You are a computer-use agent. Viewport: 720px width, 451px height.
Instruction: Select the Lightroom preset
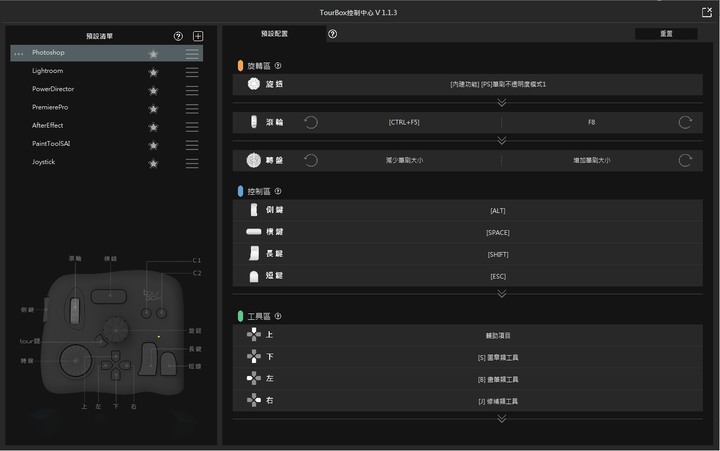(48, 71)
